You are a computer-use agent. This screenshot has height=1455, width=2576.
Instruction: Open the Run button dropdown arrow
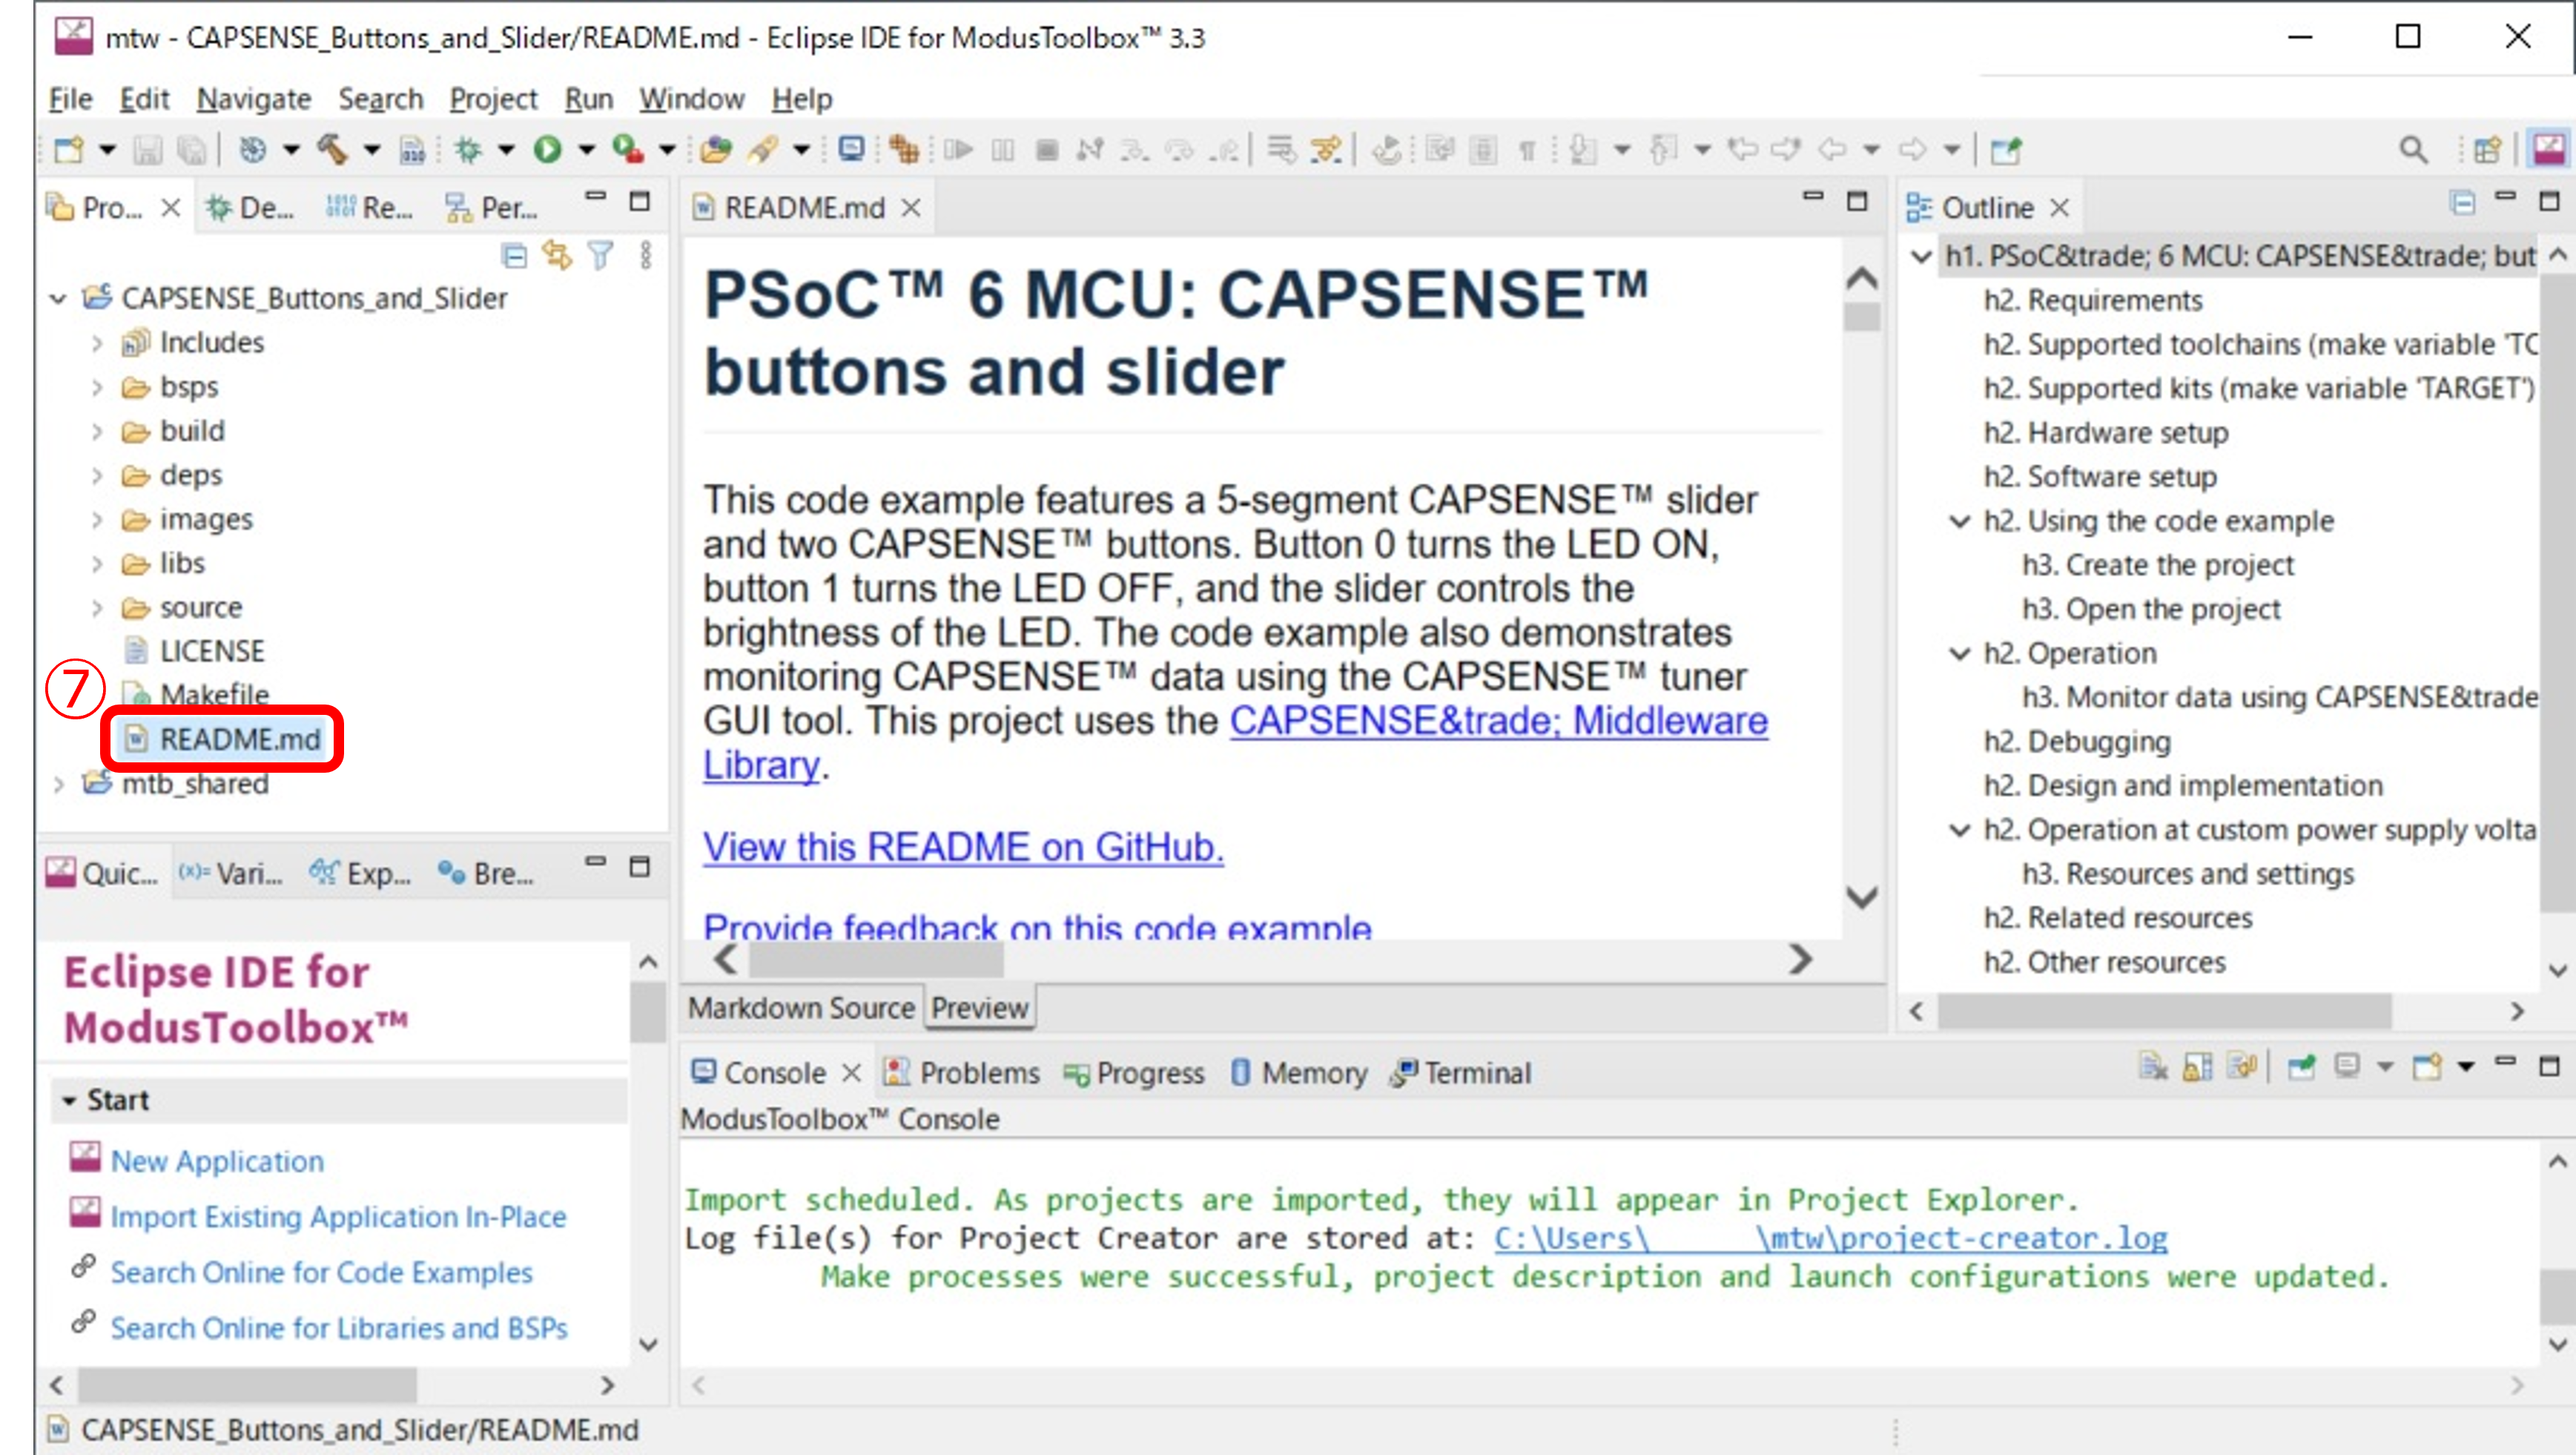(587, 150)
